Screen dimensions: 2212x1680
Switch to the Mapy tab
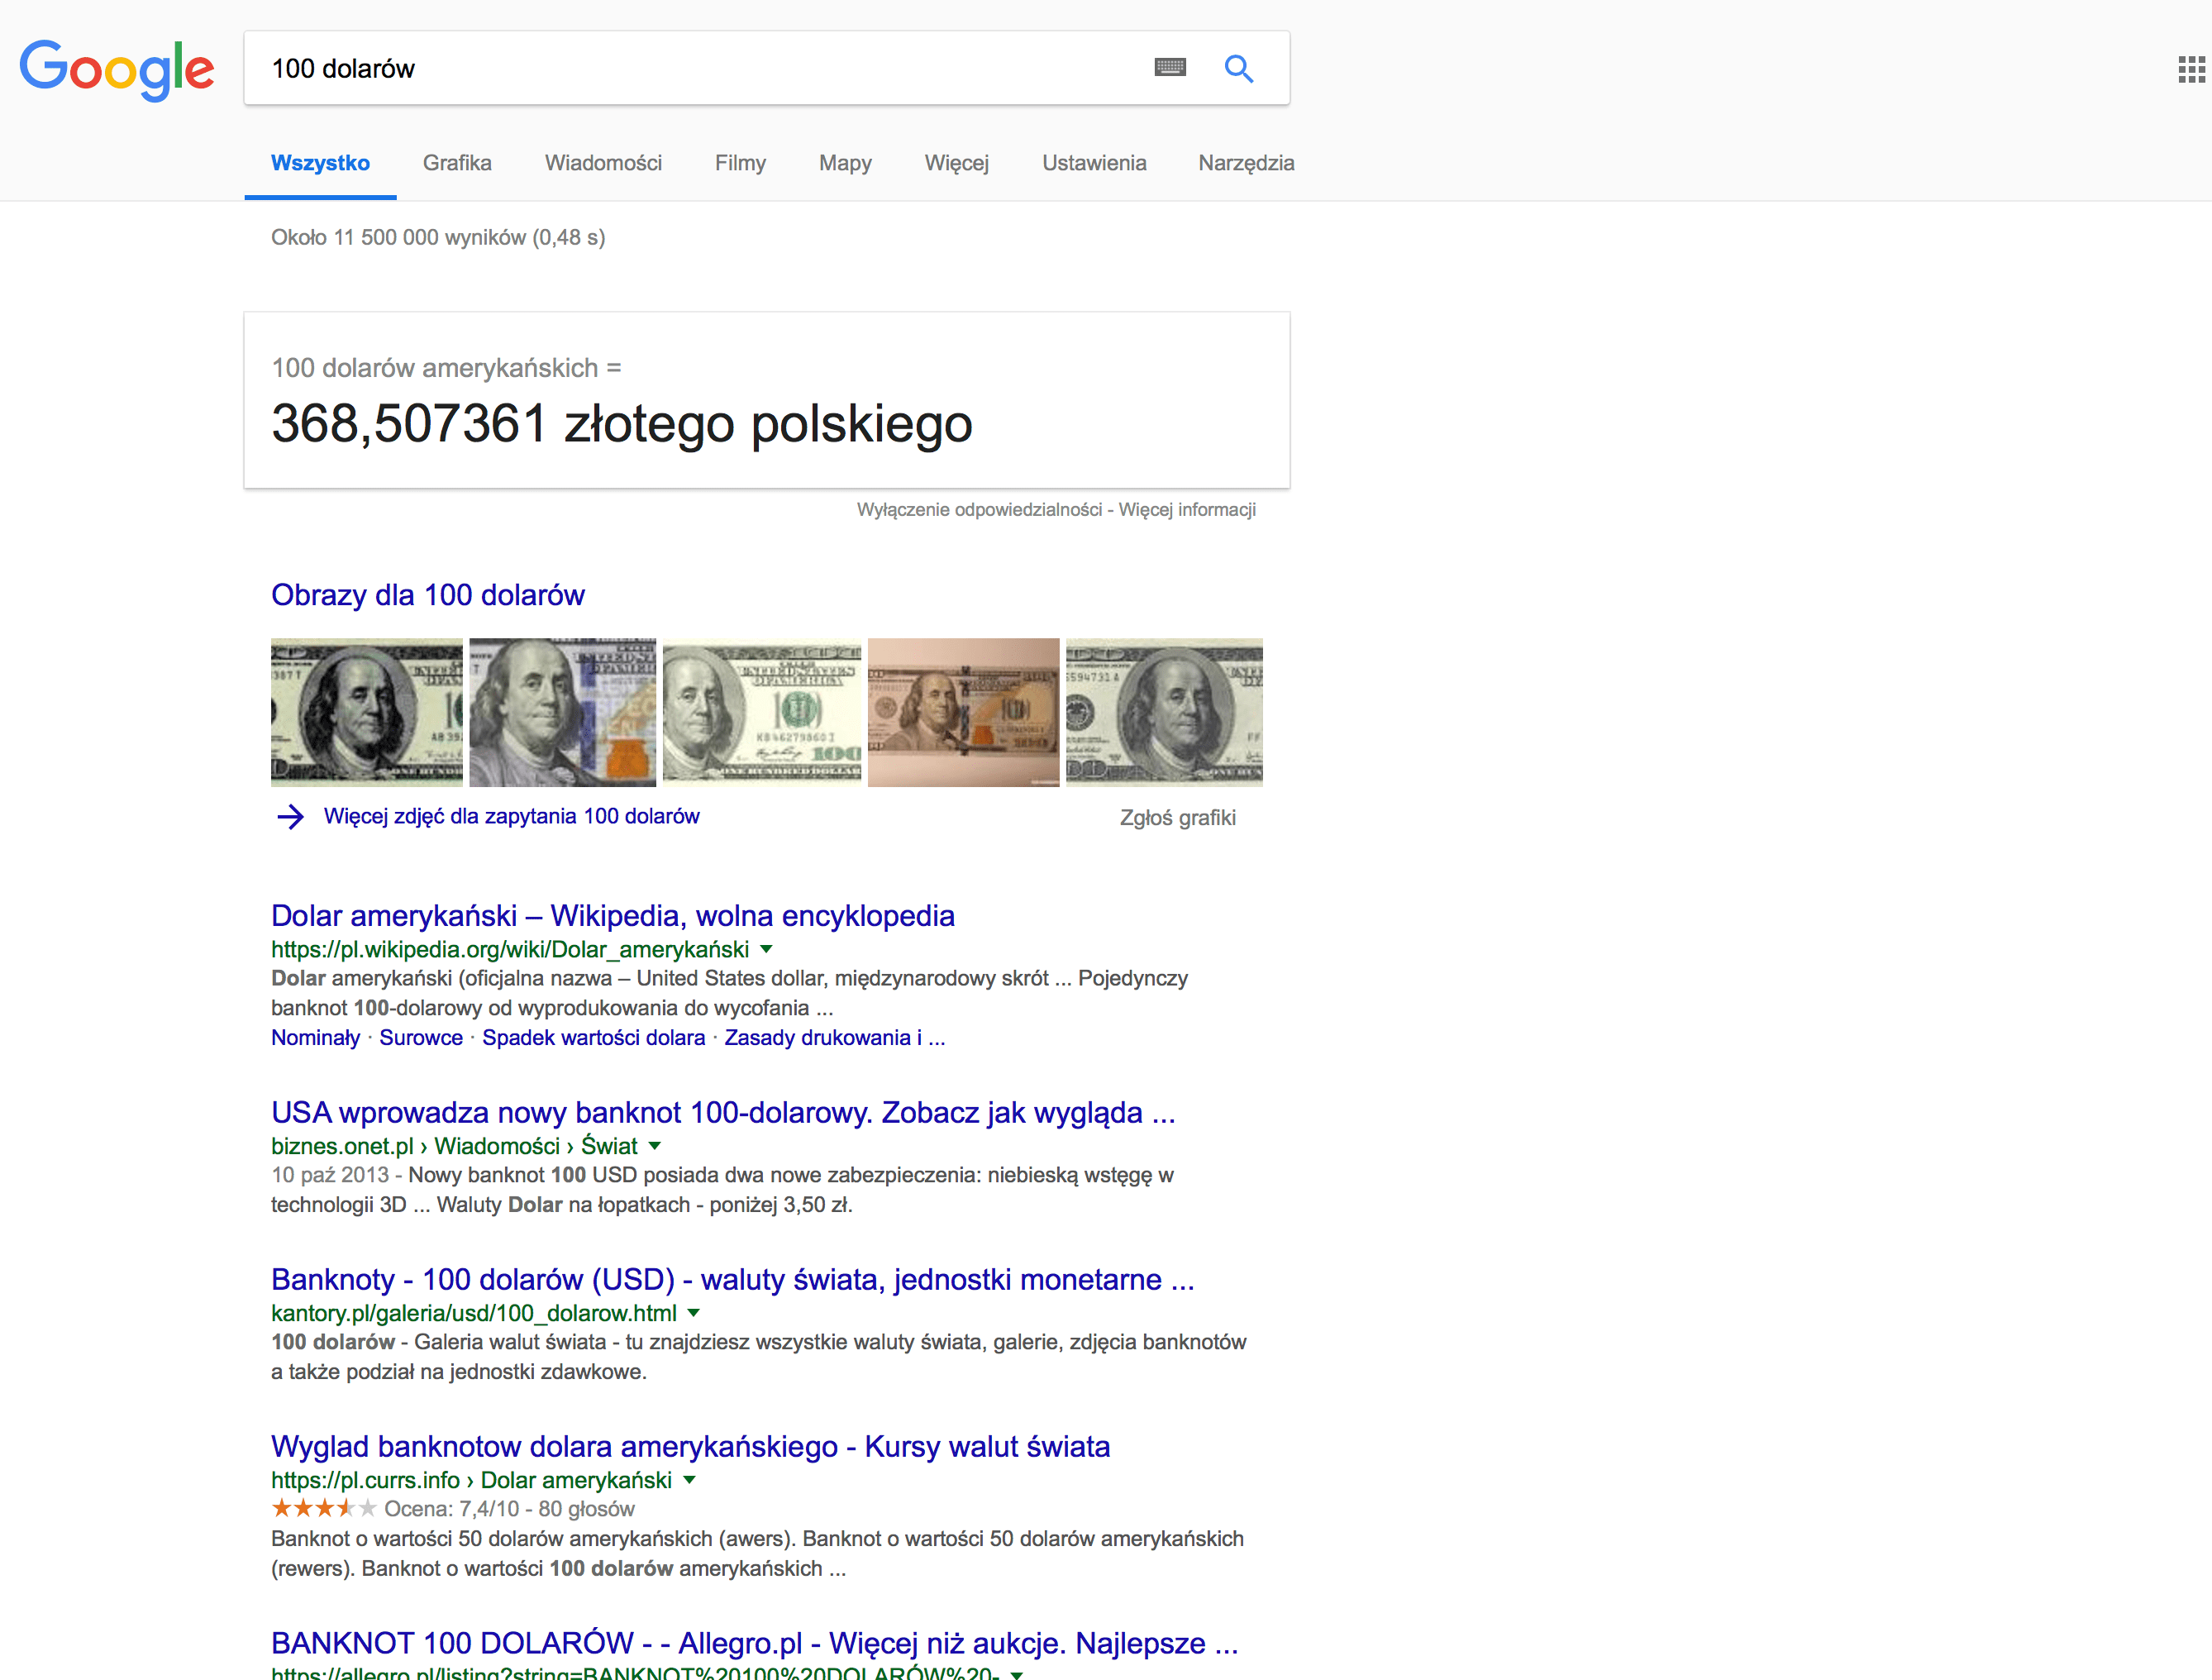(845, 163)
